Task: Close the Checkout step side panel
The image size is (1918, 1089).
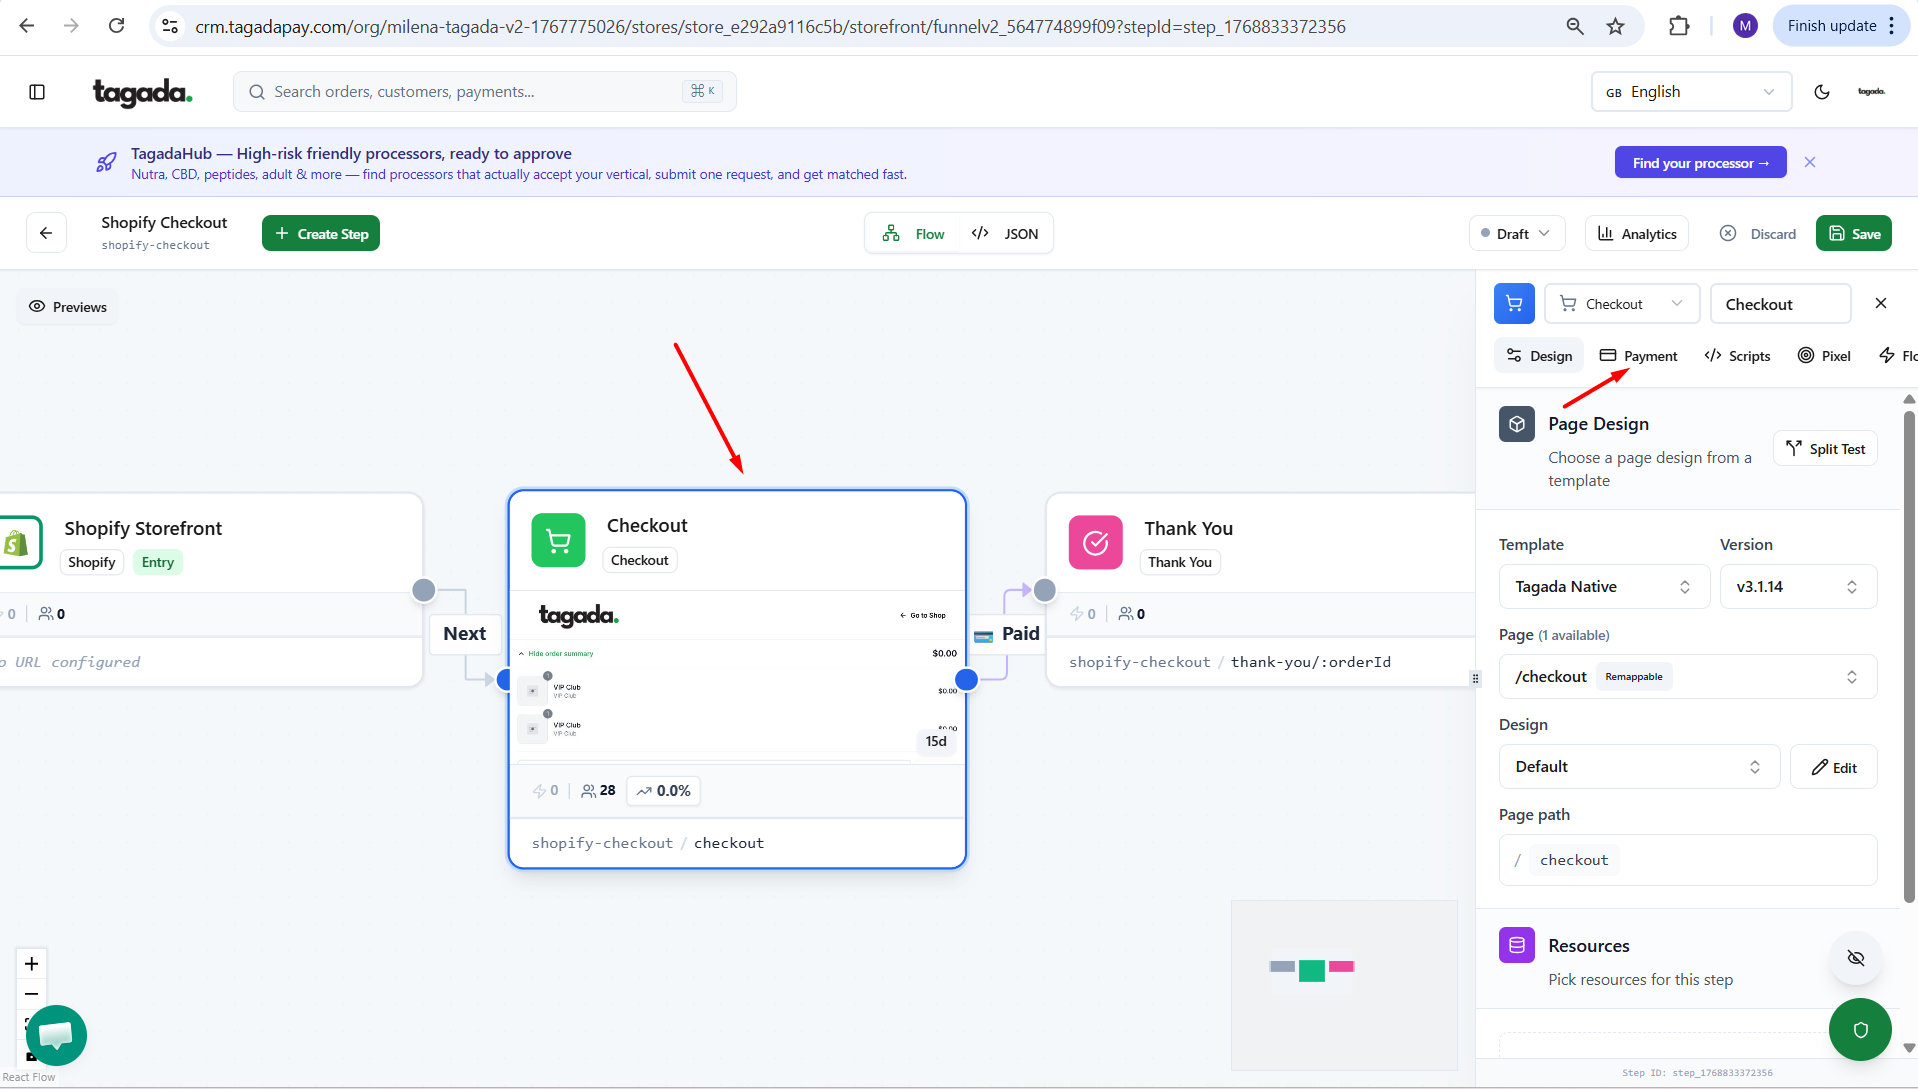Action: pyautogui.click(x=1880, y=304)
